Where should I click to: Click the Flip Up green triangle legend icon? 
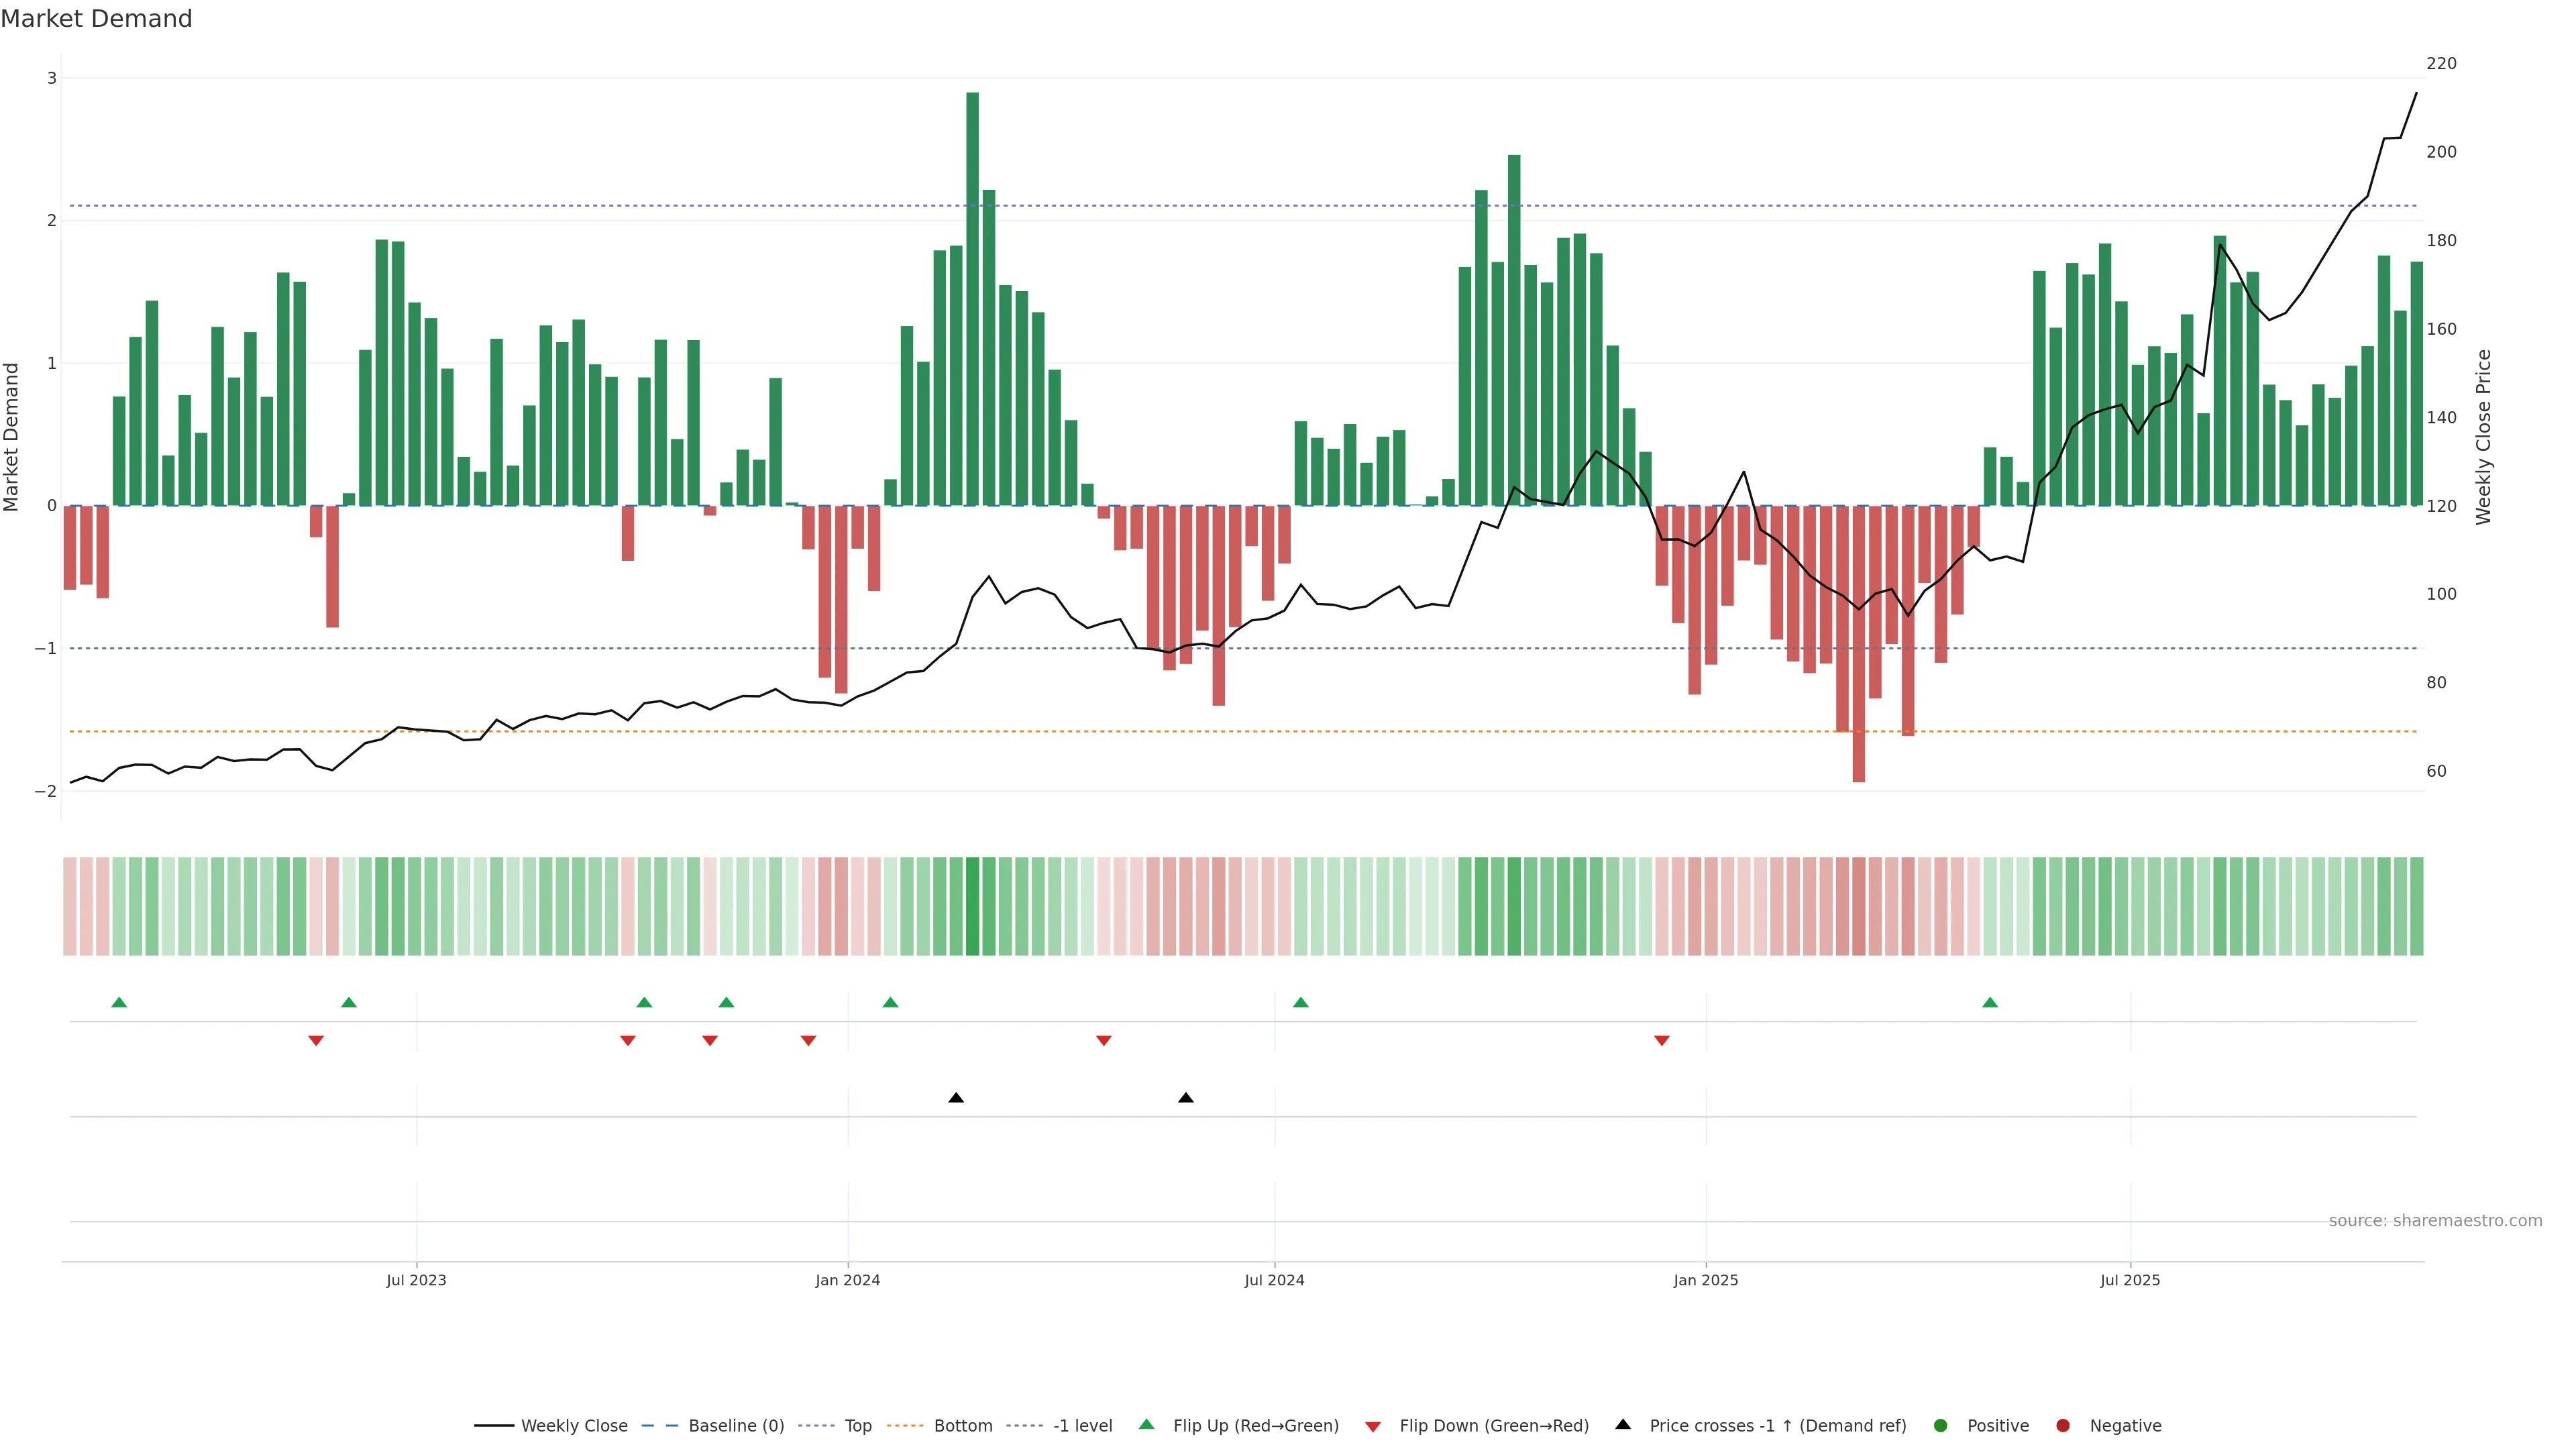tap(1146, 1424)
